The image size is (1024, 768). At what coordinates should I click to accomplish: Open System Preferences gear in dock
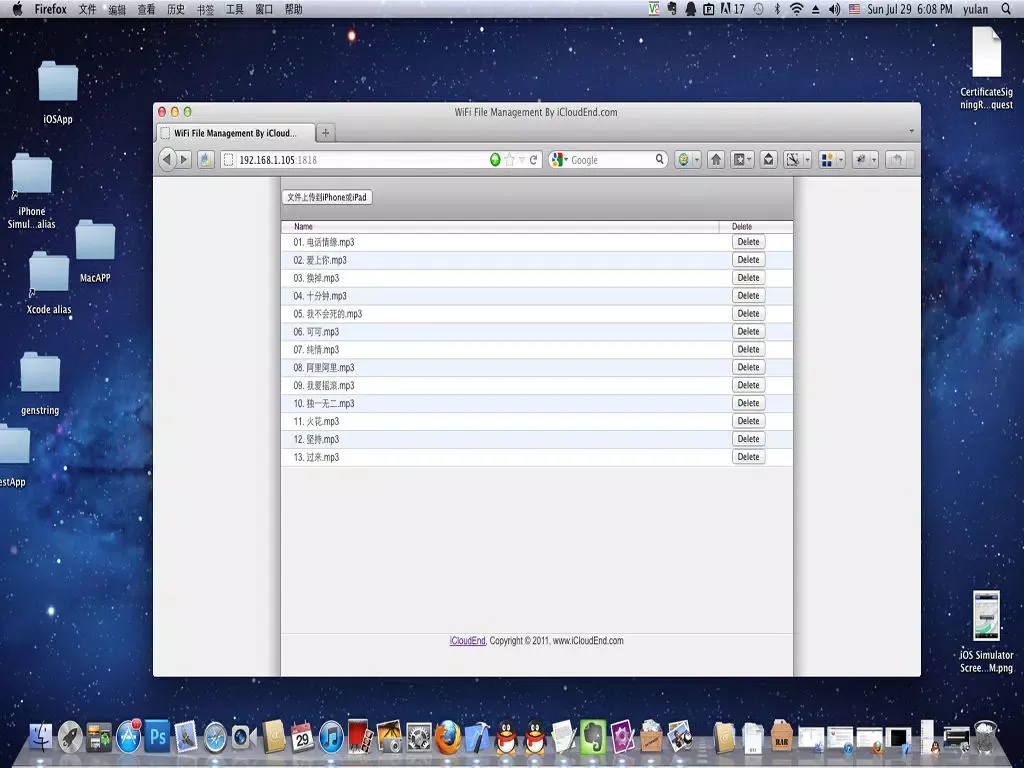(x=419, y=738)
